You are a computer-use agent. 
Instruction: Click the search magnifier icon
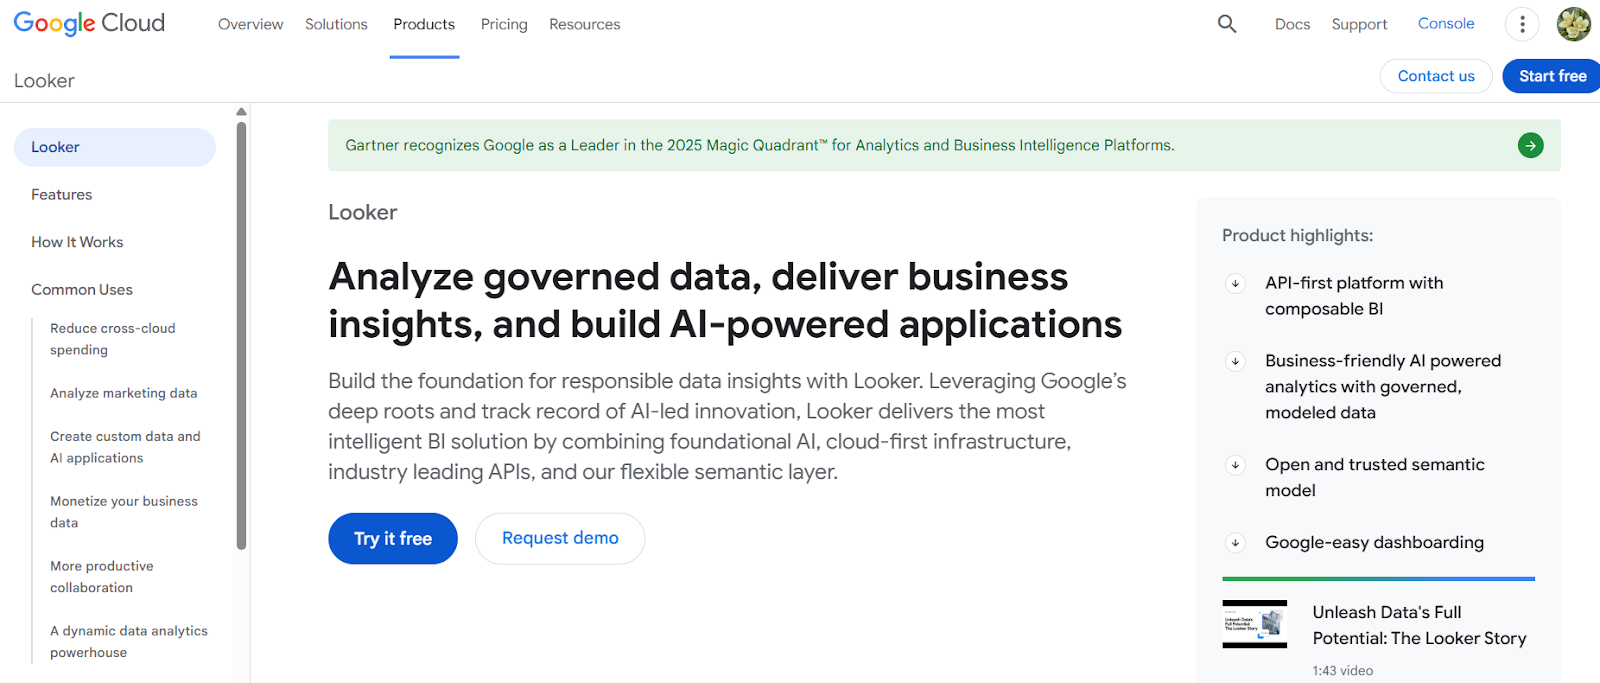pos(1227,24)
